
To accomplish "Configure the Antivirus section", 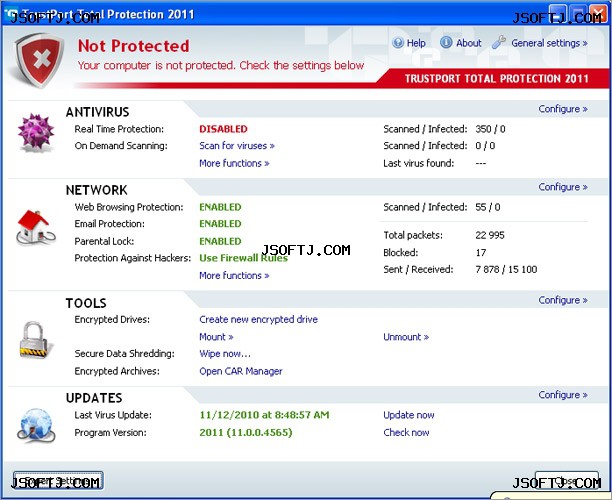I will 563,109.
